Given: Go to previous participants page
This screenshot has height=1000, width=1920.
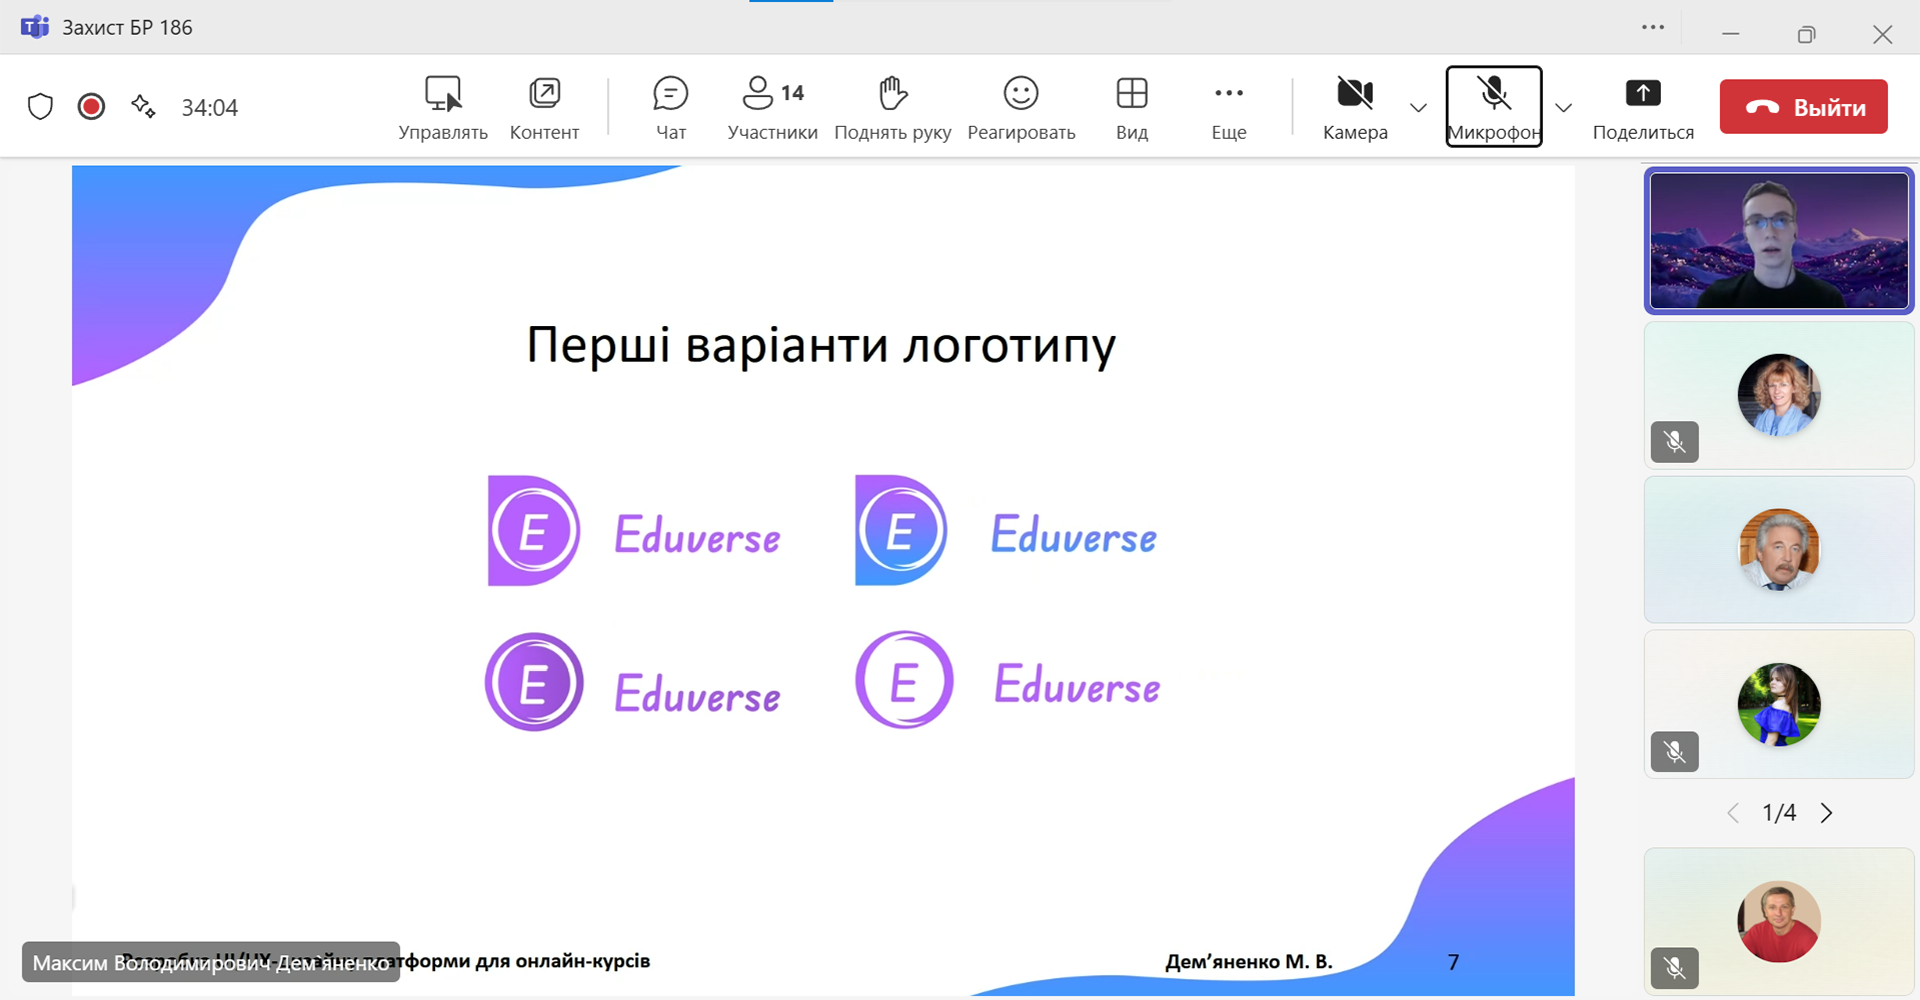Looking at the screenshot, I should (1733, 813).
